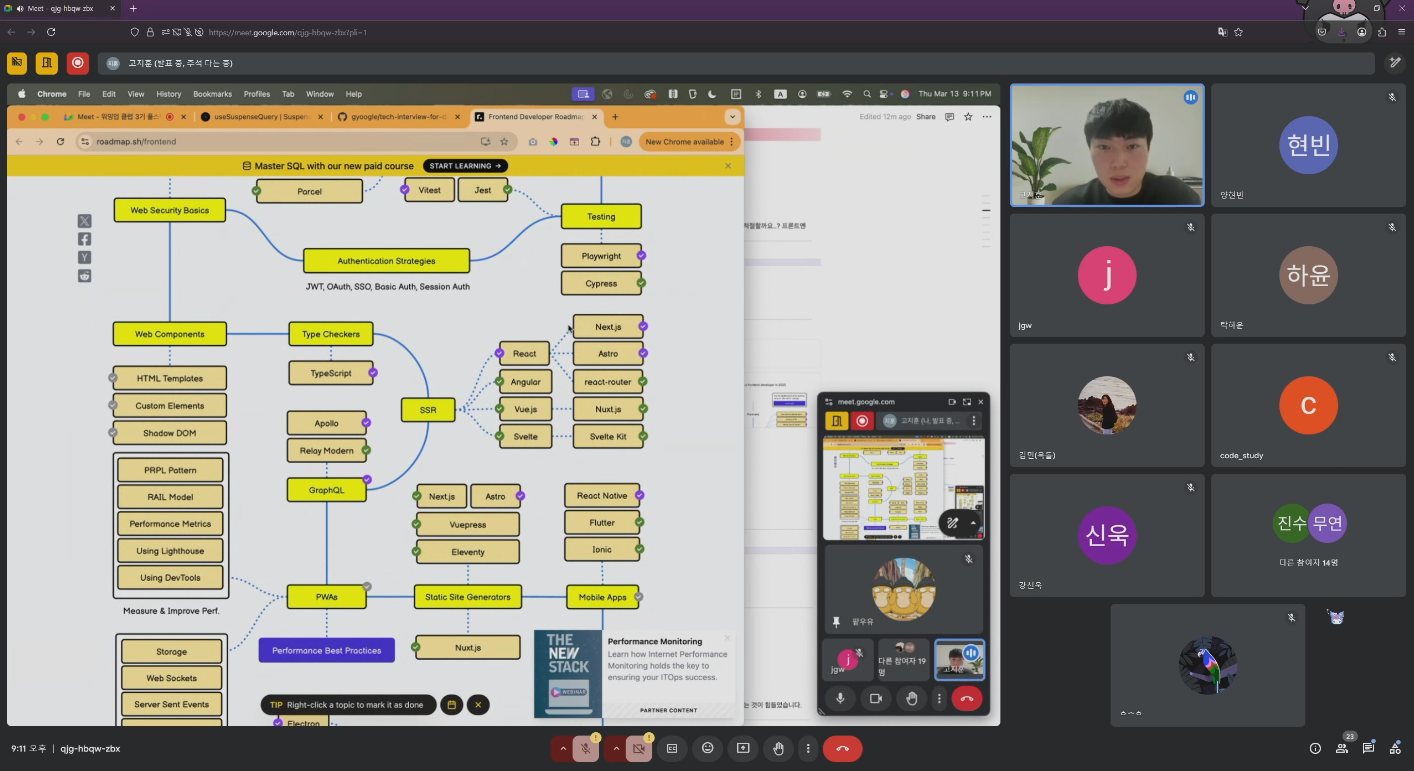Switch to useSuspenseQuery tab in shared Chrome
The image size is (1414, 771).
pyautogui.click(x=260, y=116)
